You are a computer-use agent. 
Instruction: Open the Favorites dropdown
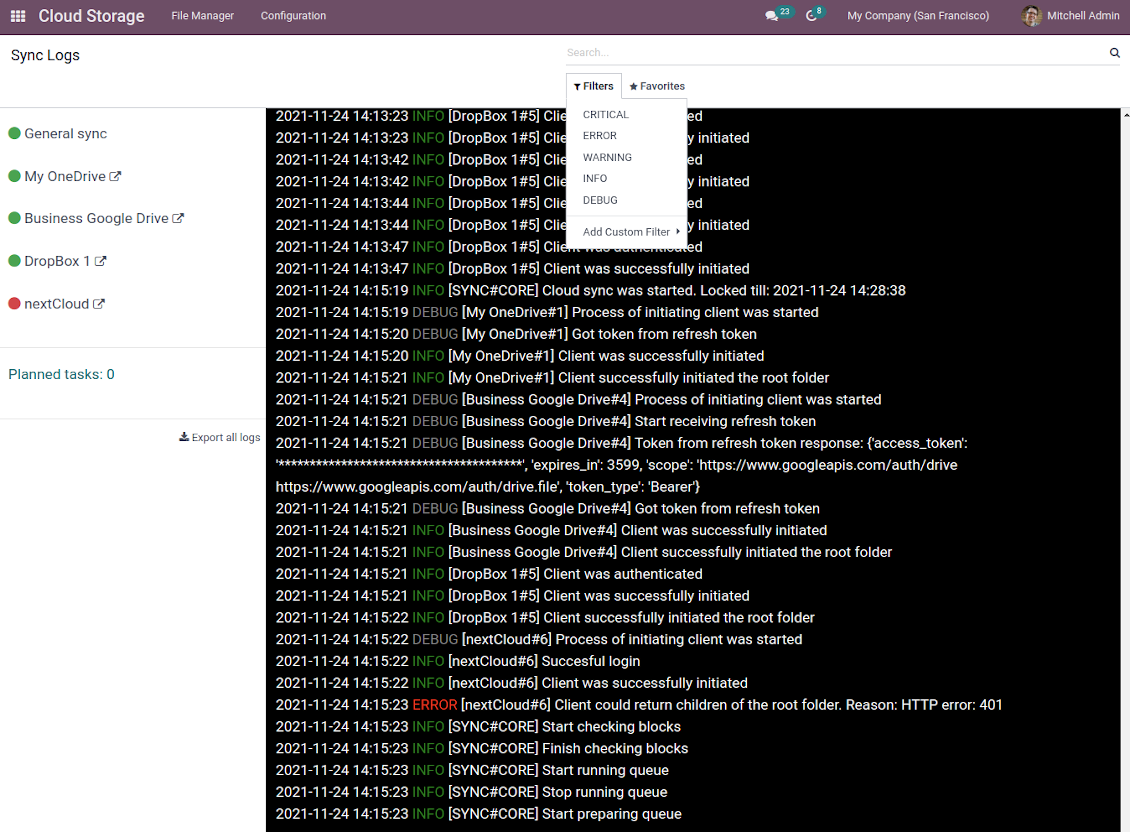[x=657, y=86]
